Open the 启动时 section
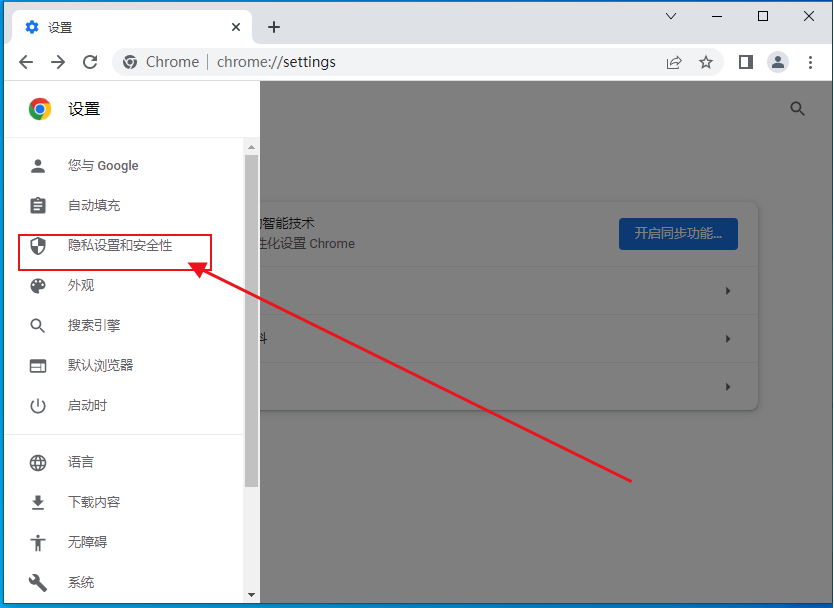Screen dimensions: 834x608 pos(123,406)
